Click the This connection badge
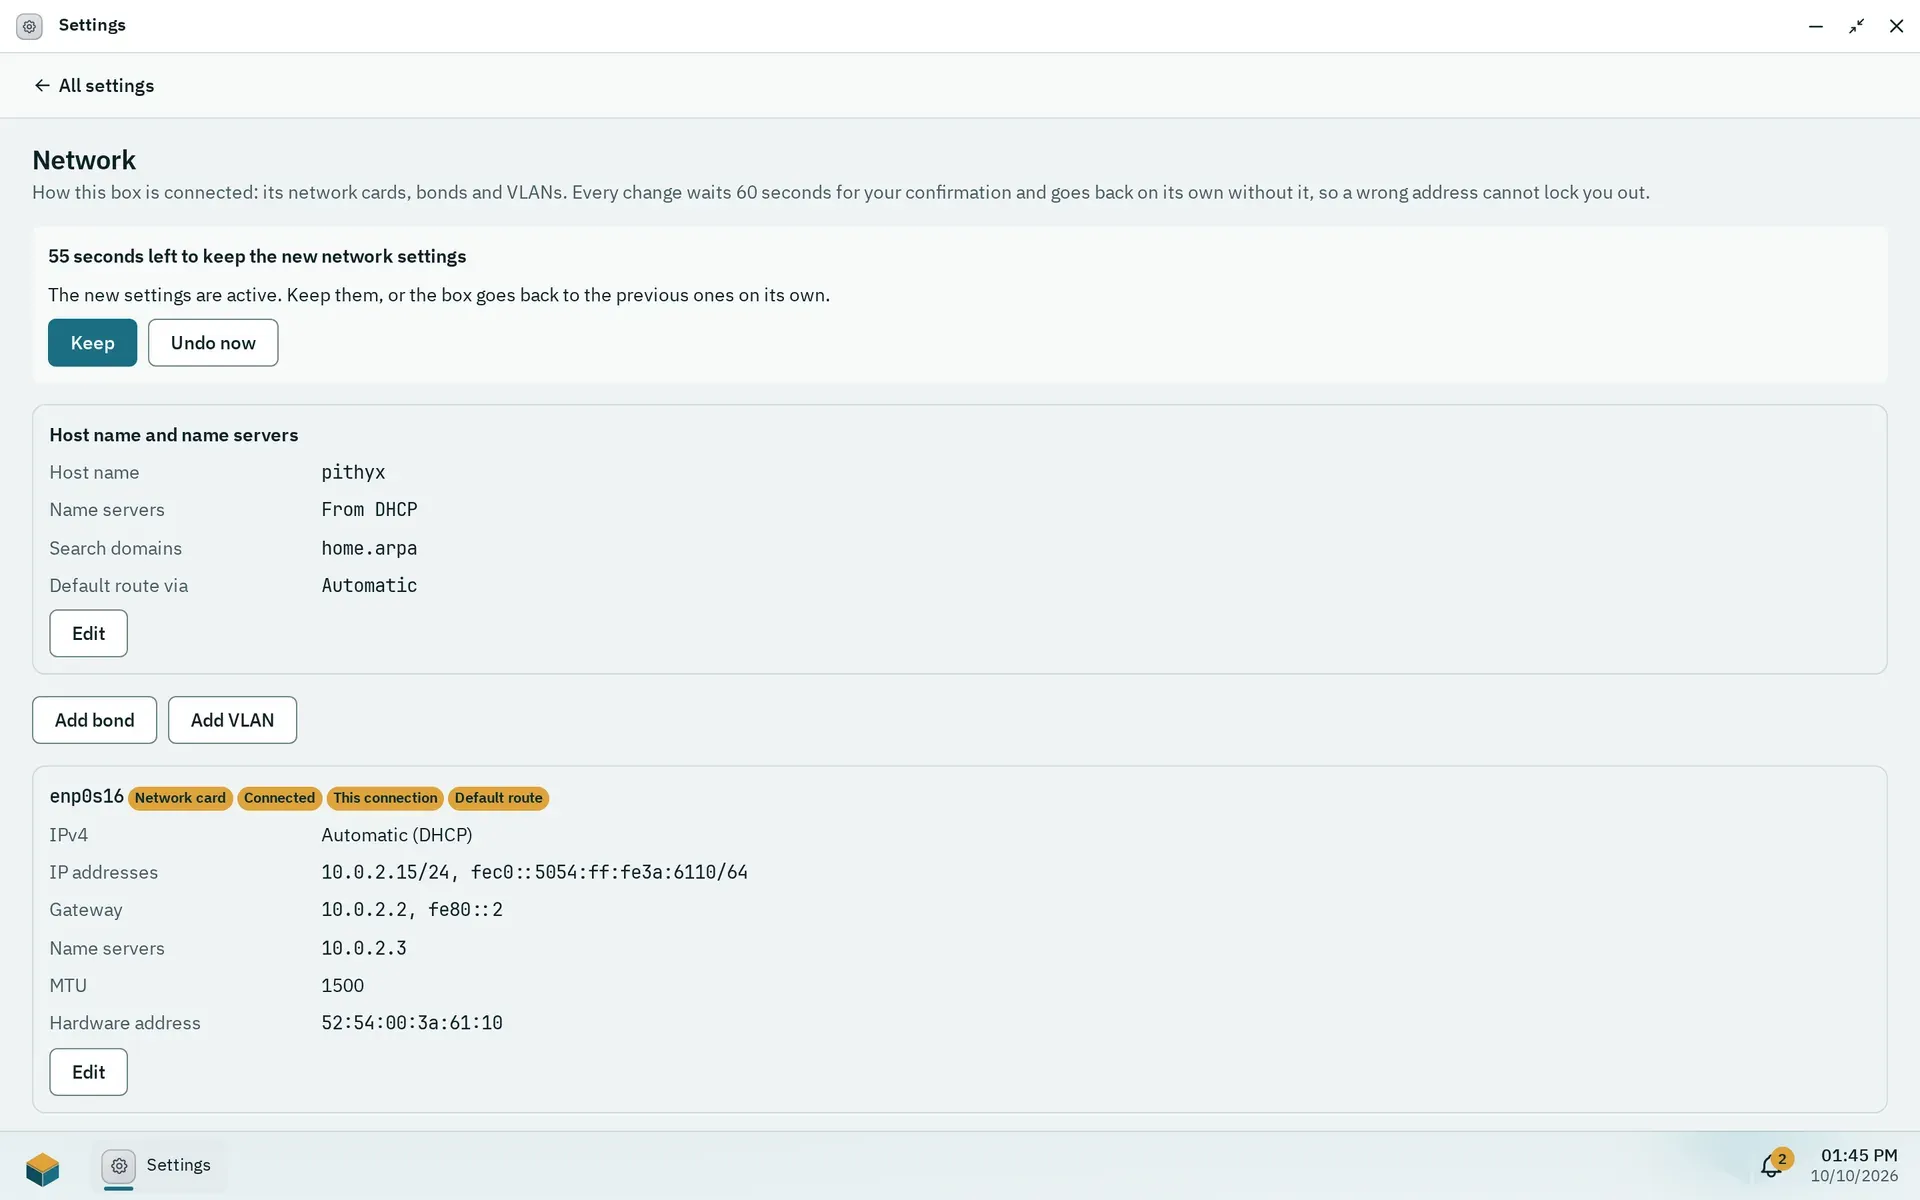Screen dimensions: 1920x1200 (385, 798)
